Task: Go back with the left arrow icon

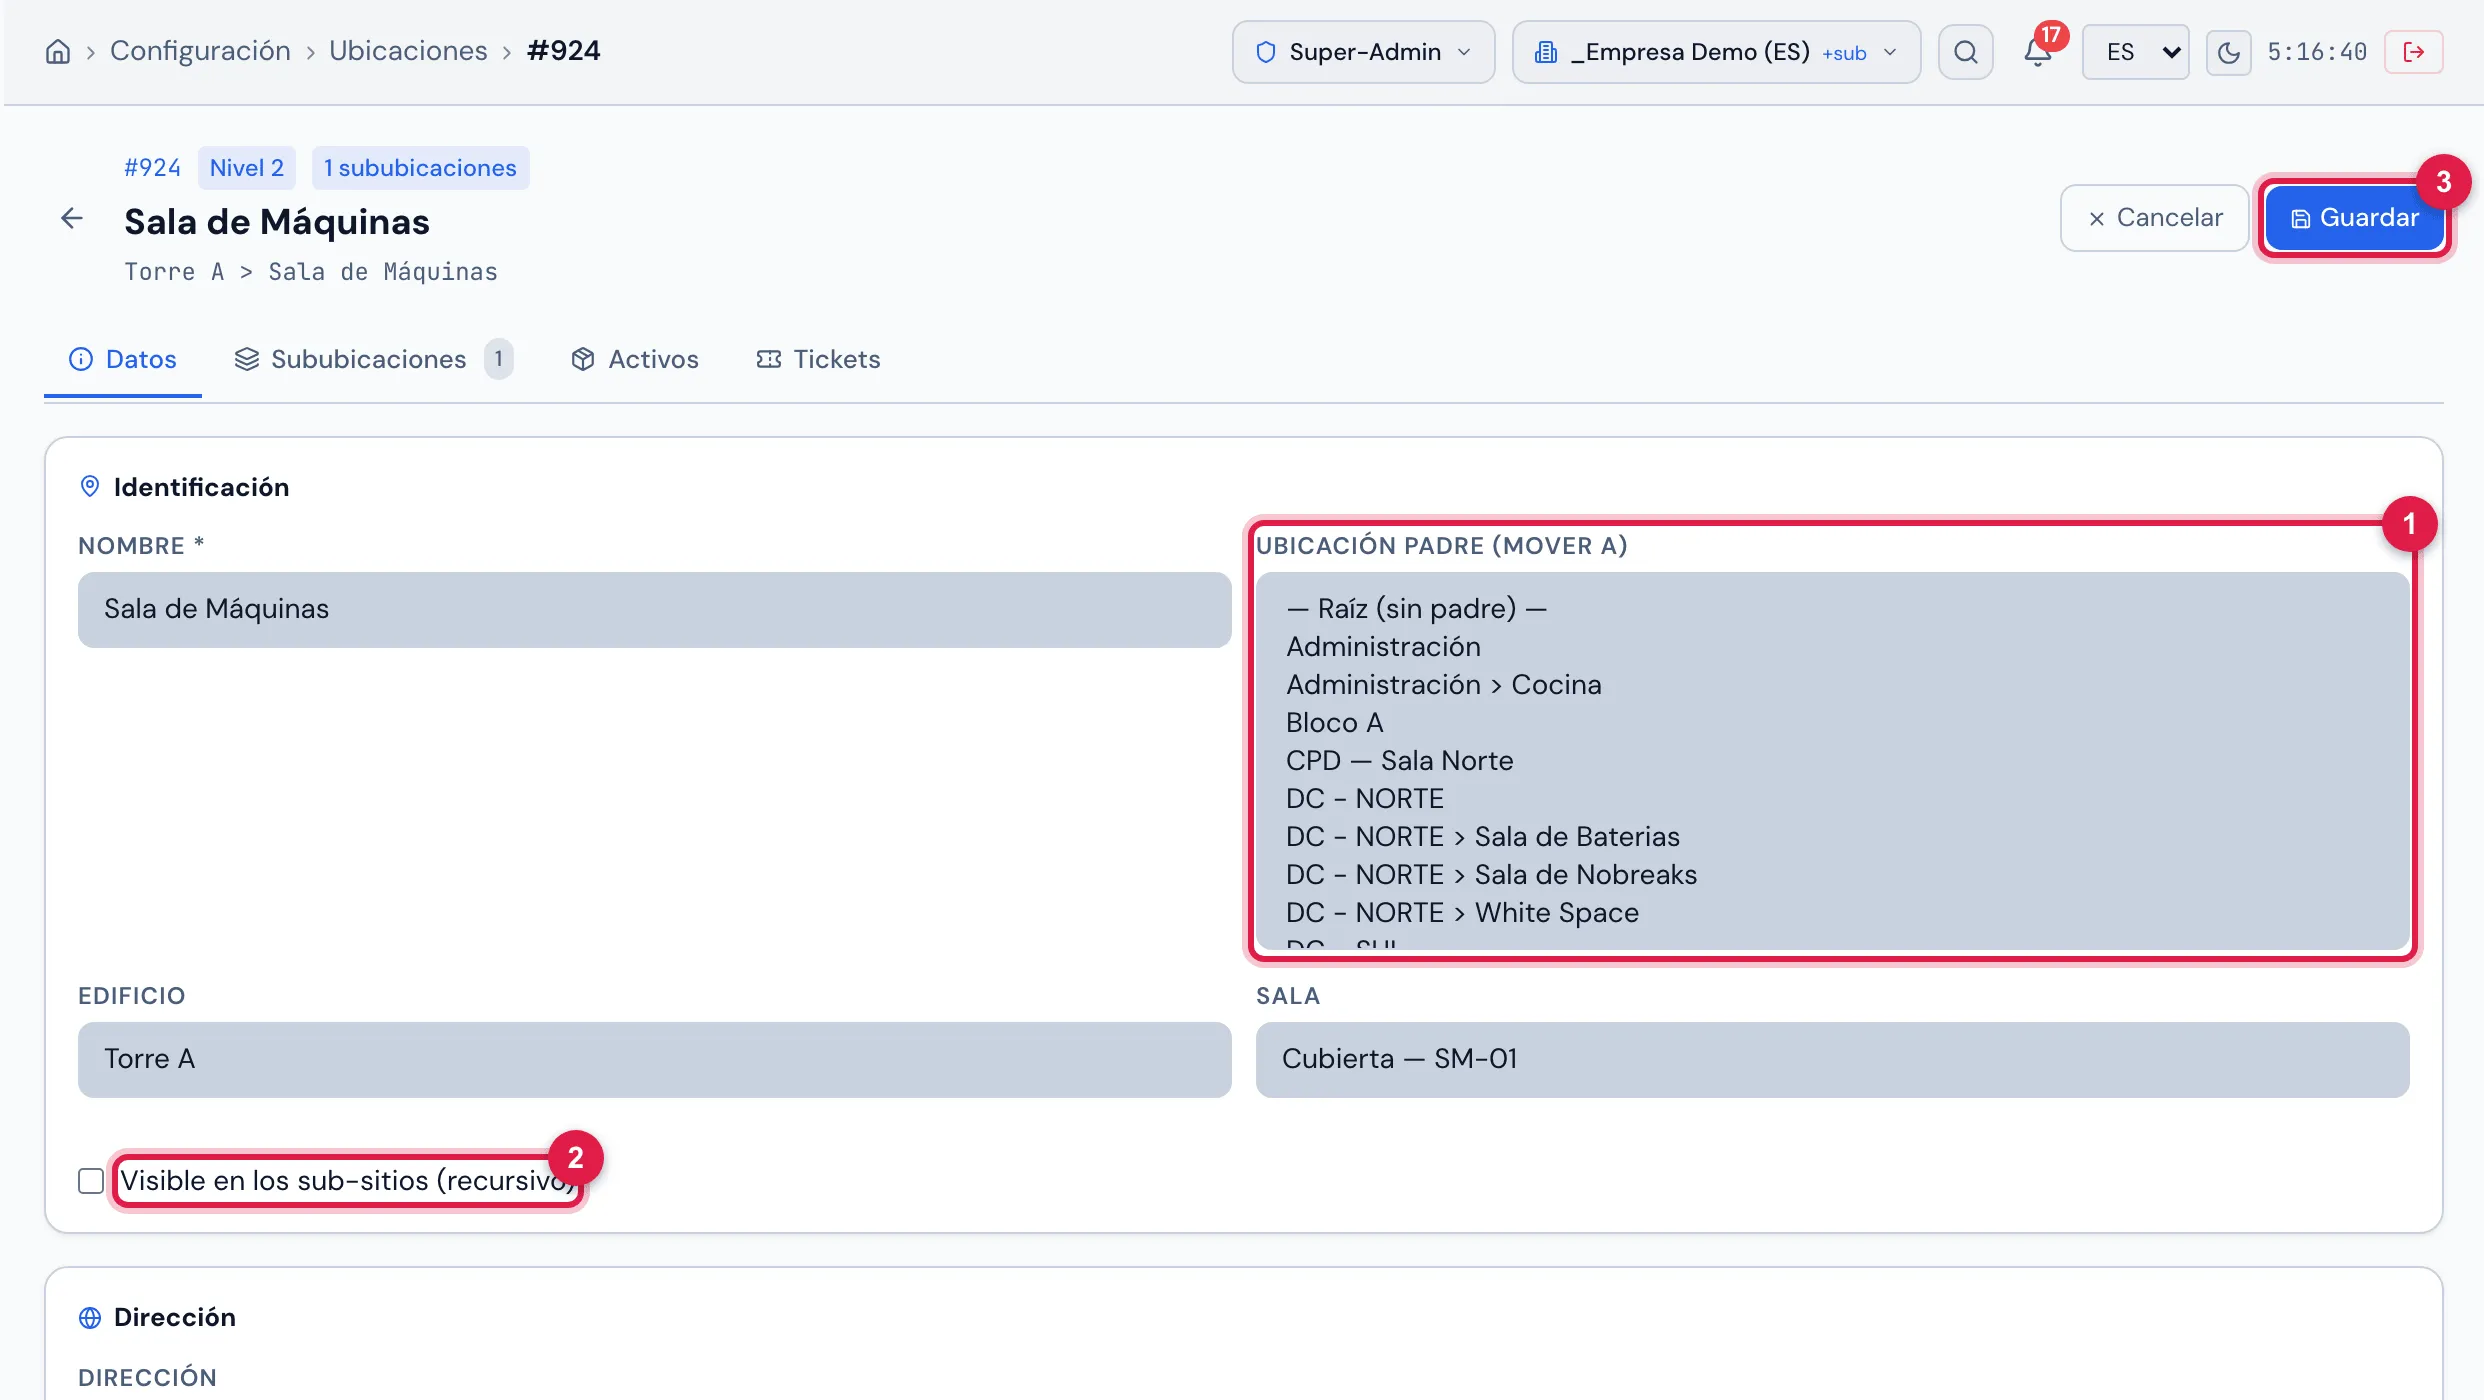Action: click(71, 218)
